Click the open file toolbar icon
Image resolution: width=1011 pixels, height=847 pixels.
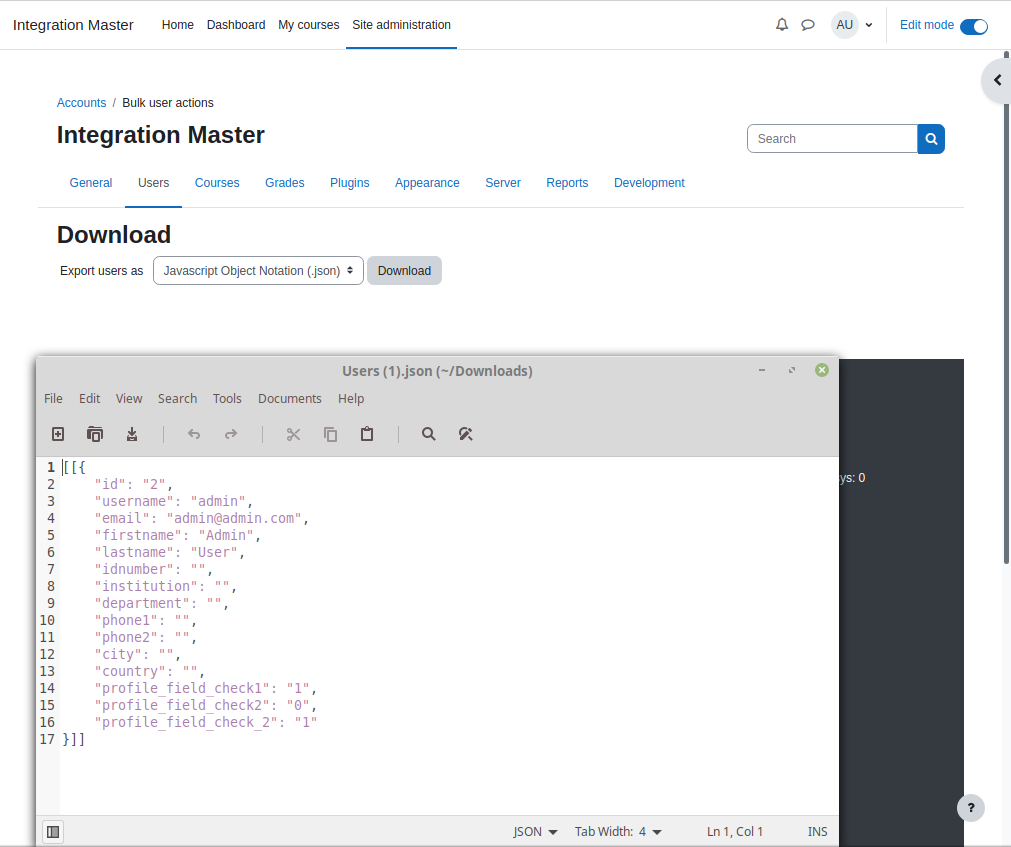click(x=95, y=434)
